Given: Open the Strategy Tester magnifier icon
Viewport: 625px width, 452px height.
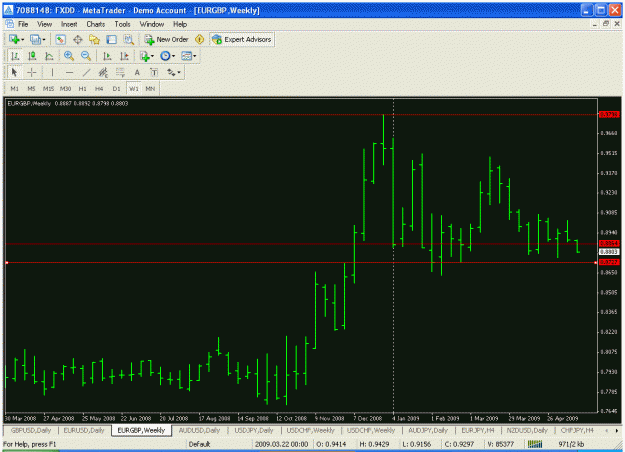Looking at the screenshot, I should point(128,39).
